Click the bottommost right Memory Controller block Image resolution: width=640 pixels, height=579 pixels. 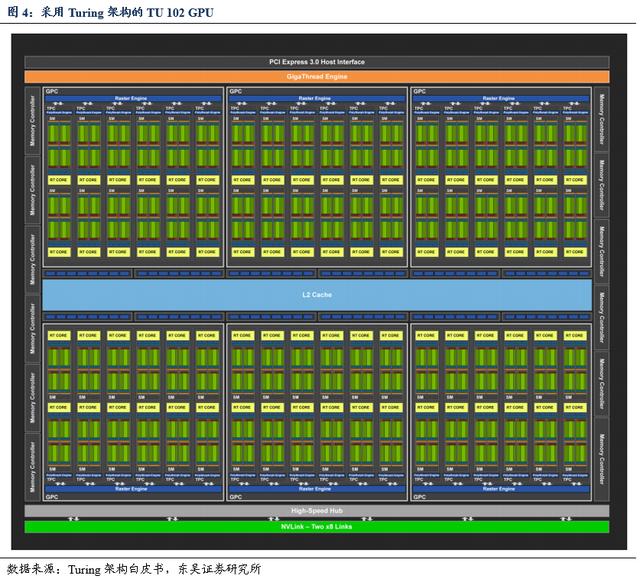pyautogui.click(x=601, y=467)
